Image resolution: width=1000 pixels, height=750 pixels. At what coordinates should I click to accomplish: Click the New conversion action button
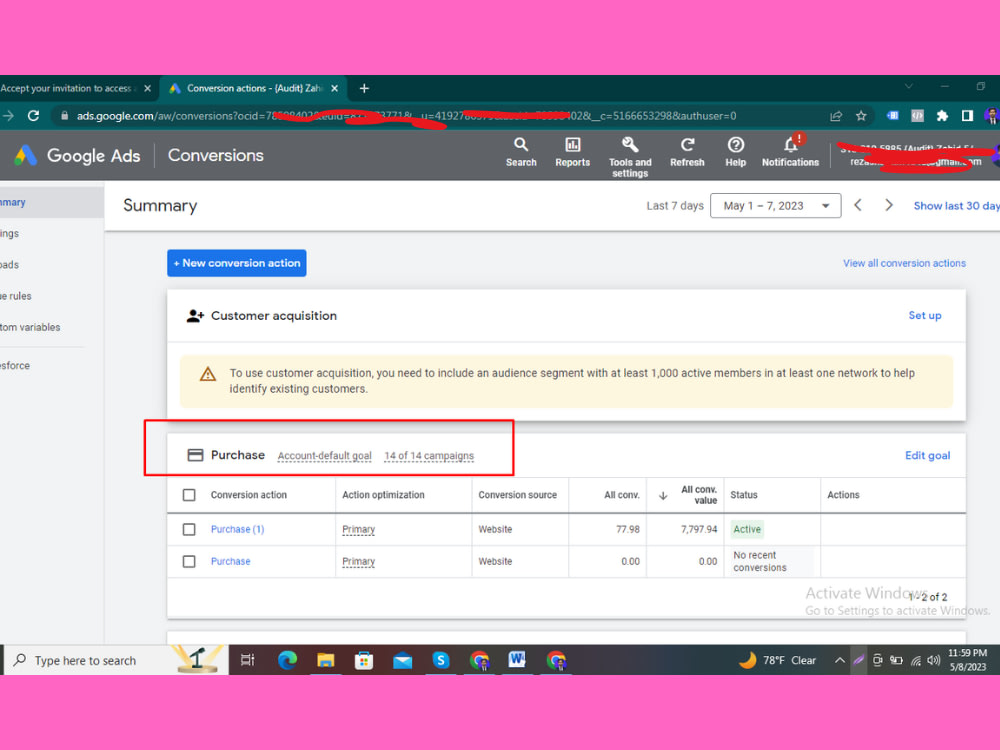tap(236, 263)
